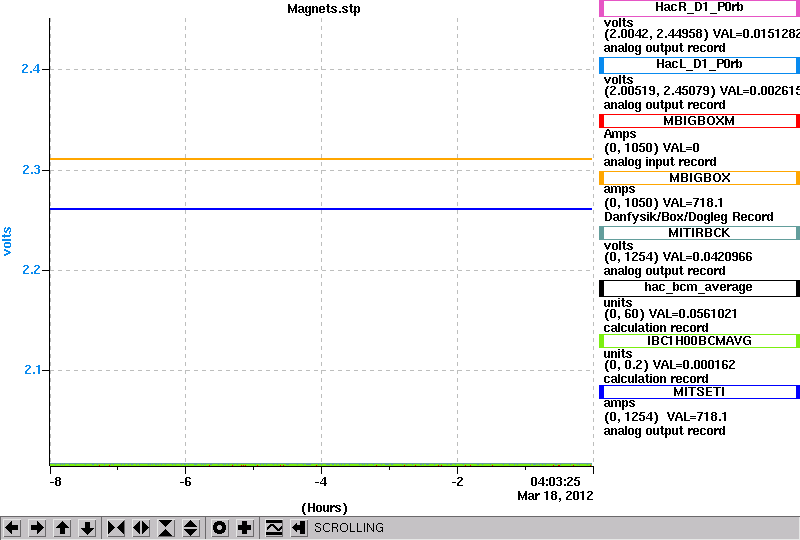The image size is (800, 540).
Task: Select the MITIRBCK curve in the legend
Action: point(699,233)
